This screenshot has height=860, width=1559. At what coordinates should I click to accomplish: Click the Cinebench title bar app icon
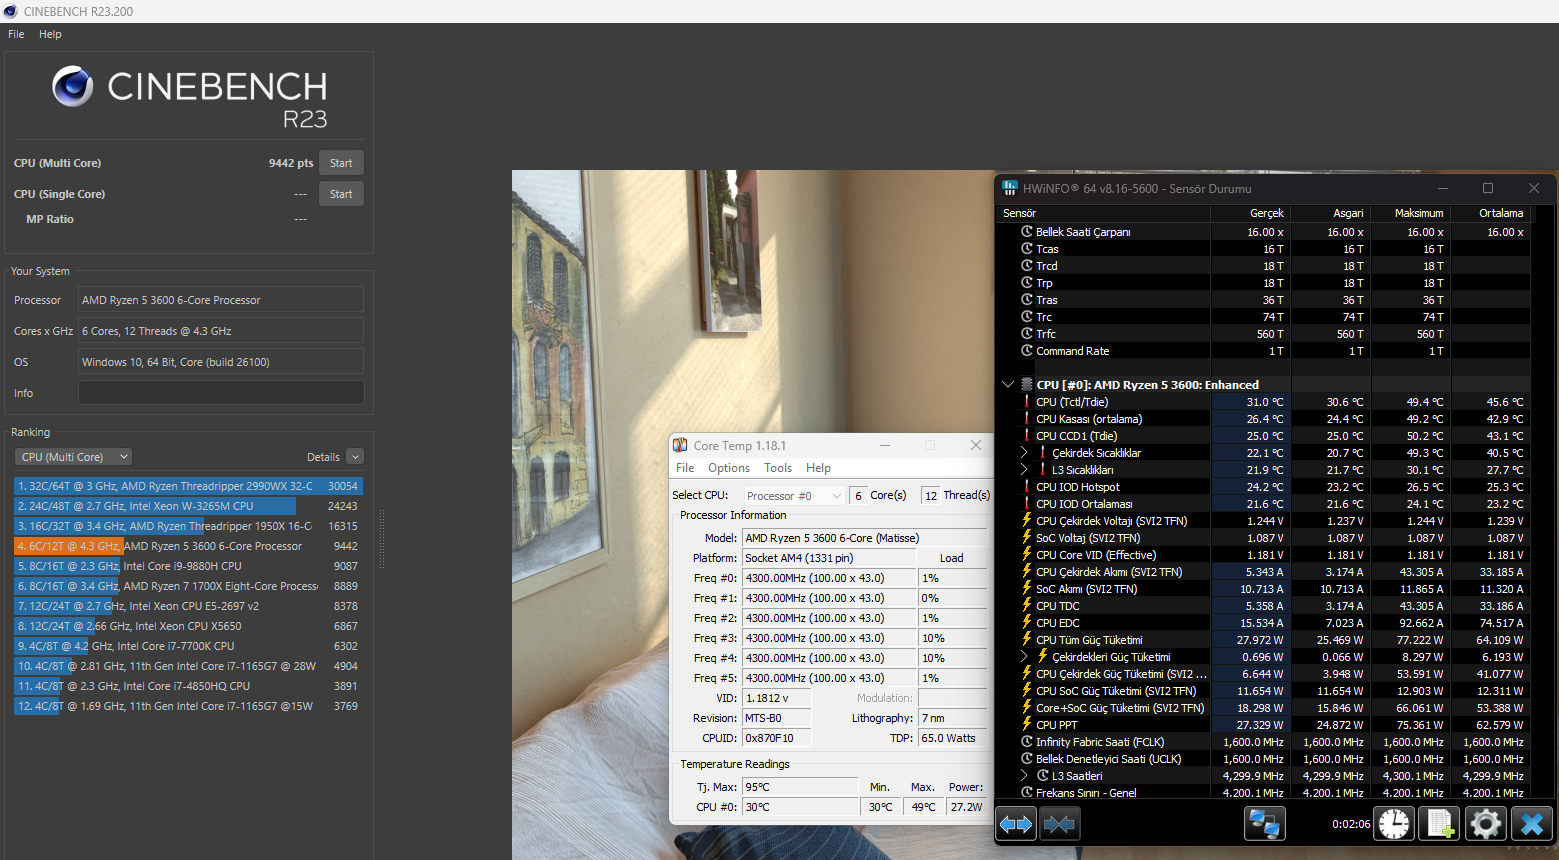(x=11, y=11)
